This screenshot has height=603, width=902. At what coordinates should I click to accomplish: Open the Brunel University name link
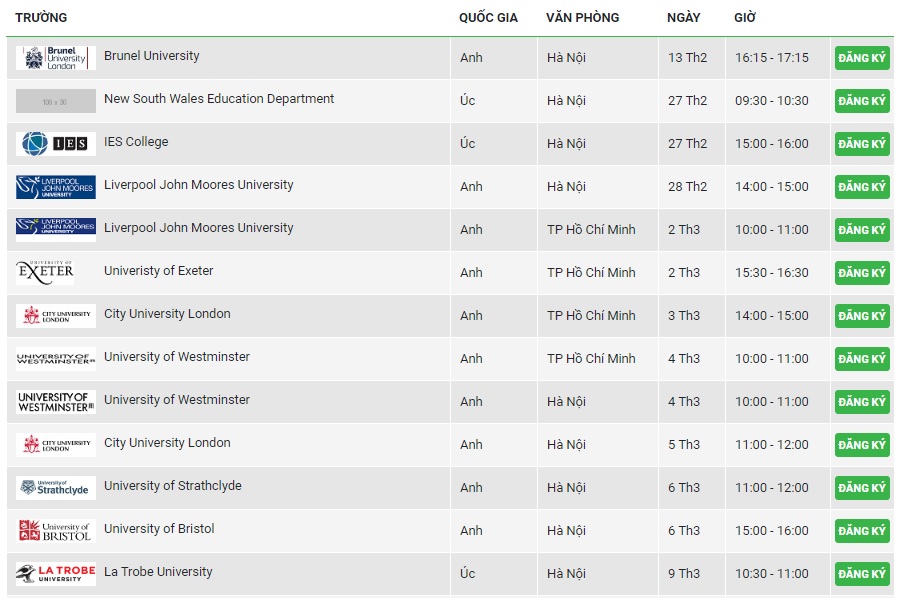(152, 56)
